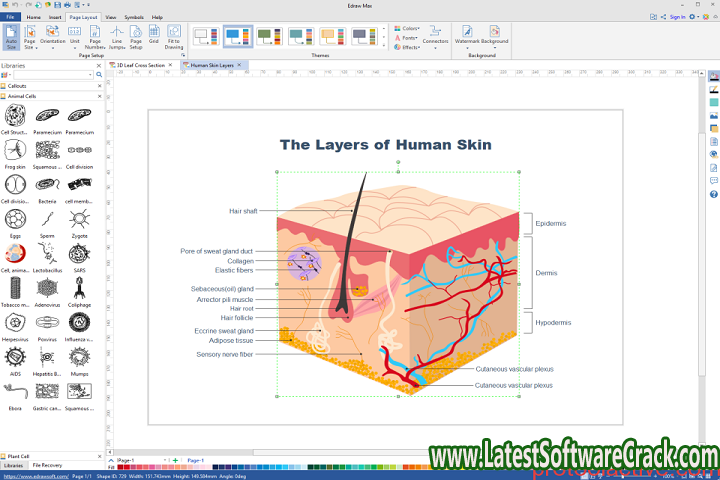Select the first theme thumbnail in Themes gallery
Image resolution: width=720 pixels, height=480 pixels.
(x=205, y=37)
